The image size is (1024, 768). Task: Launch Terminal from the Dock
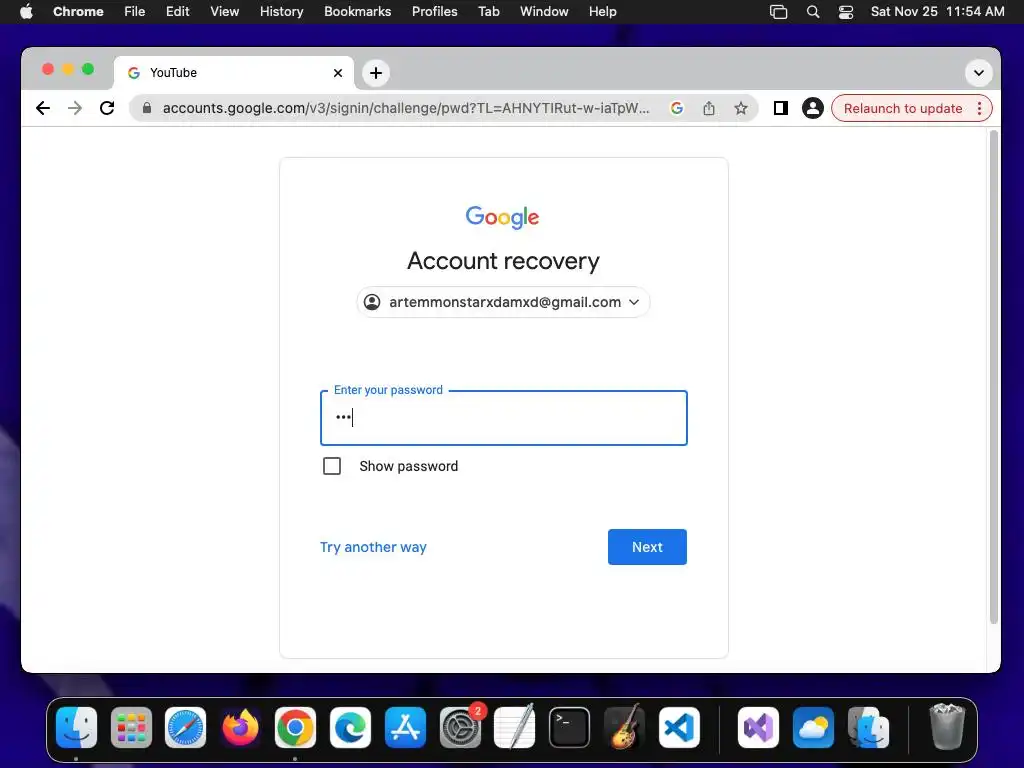point(569,728)
